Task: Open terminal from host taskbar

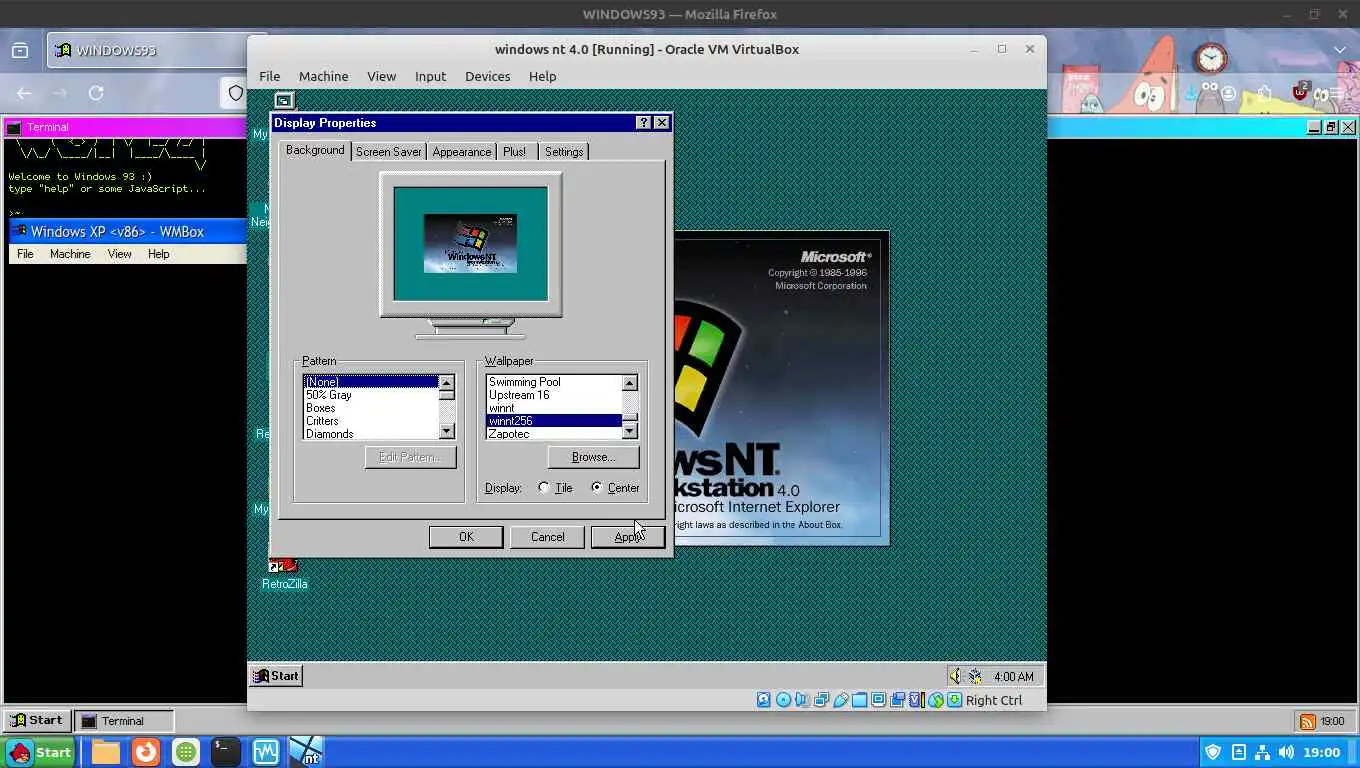Action: tap(226, 752)
